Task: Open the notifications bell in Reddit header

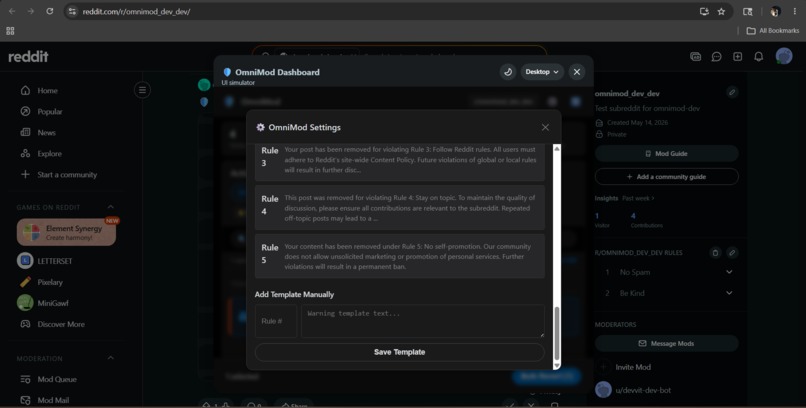Action: point(759,57)
